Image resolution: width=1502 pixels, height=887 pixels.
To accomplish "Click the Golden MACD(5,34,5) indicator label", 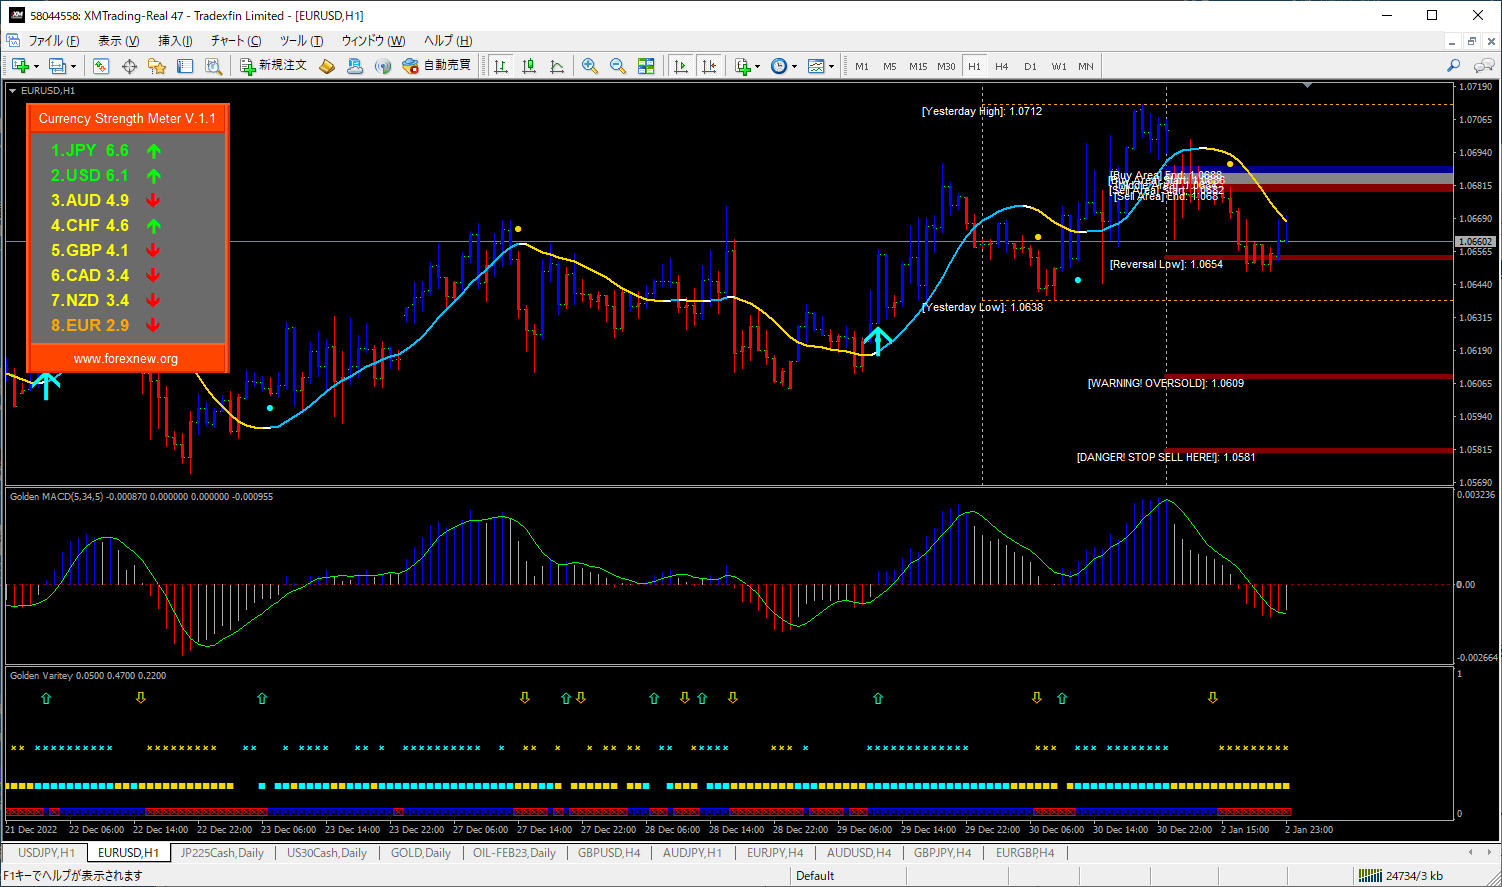I will (141, 497).
